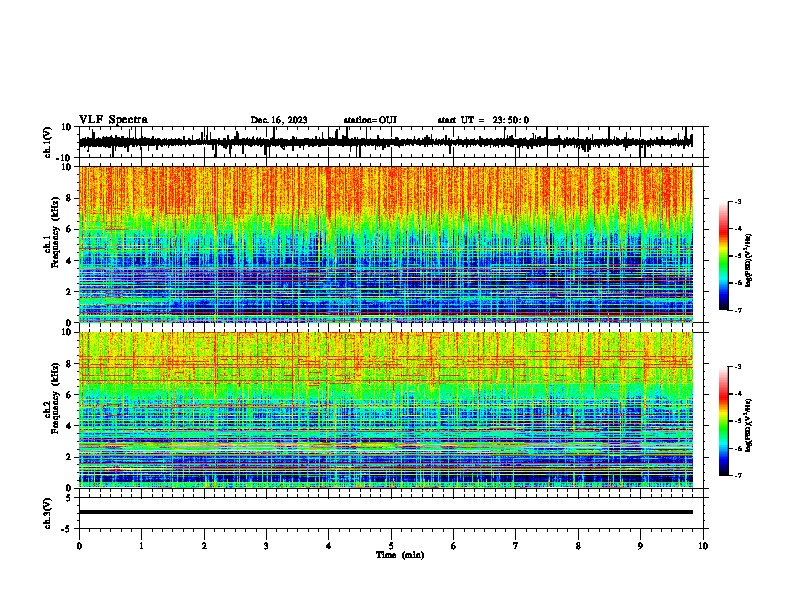Click the ch.2 spectrogram panel

point(386,410)
